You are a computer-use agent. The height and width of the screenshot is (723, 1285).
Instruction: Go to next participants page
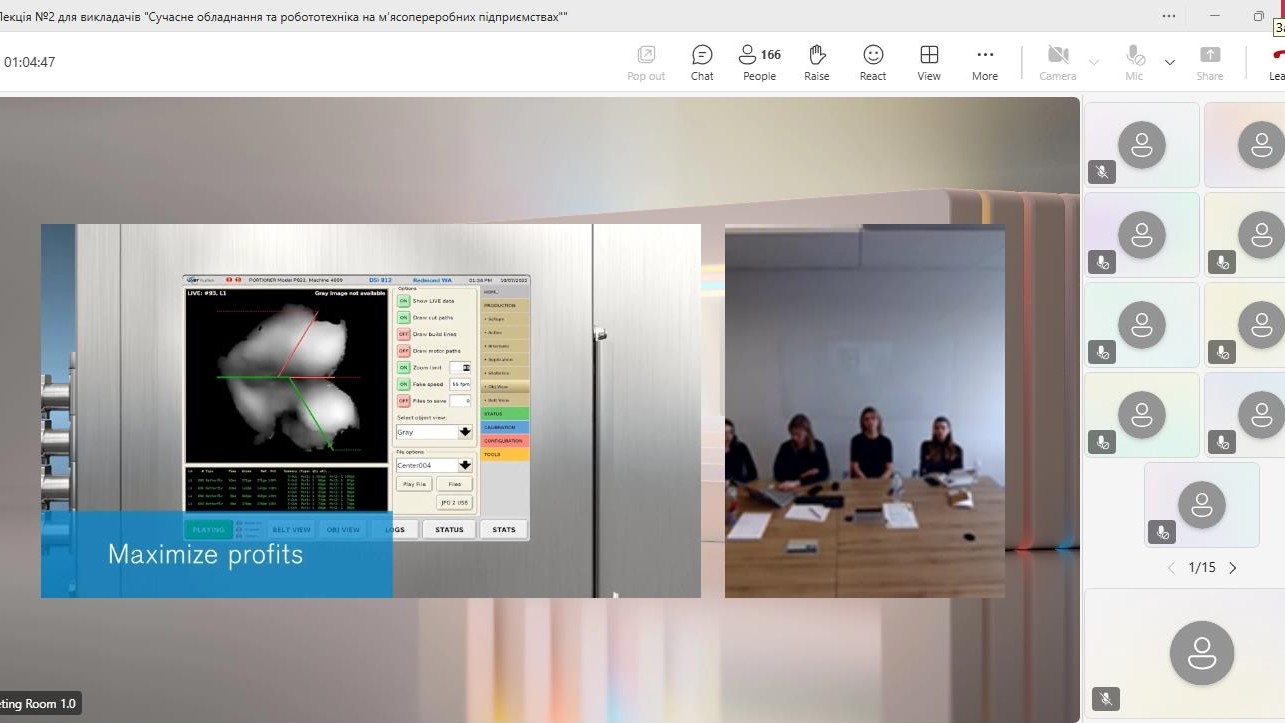coord(1233,567)
